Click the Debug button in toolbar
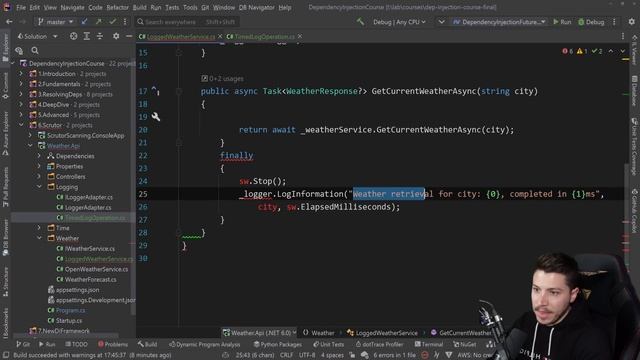The height and width of the screenshot is (360, 640). pos(591,22)
